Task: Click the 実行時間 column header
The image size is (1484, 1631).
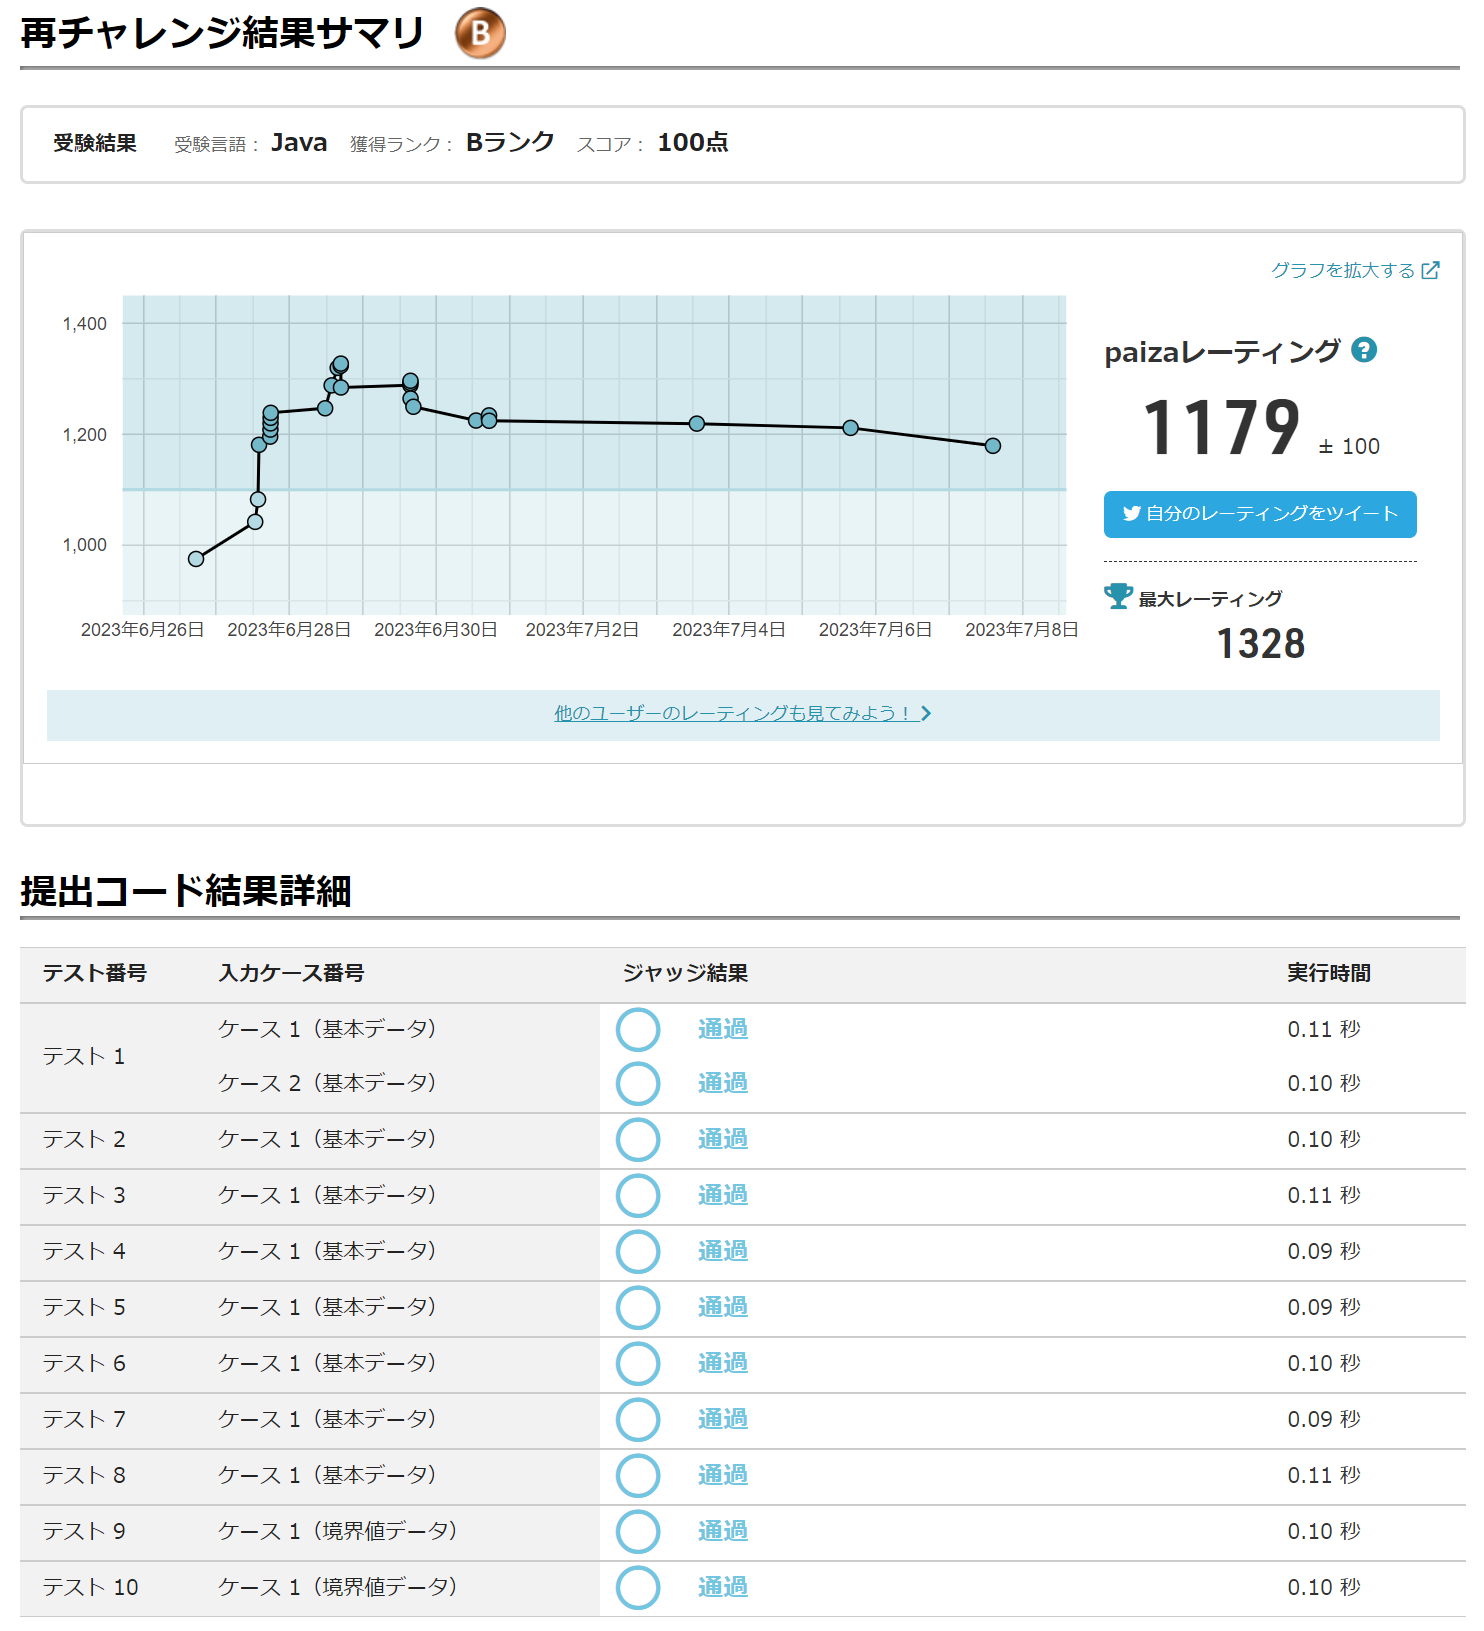Action: coord(1328,973)
